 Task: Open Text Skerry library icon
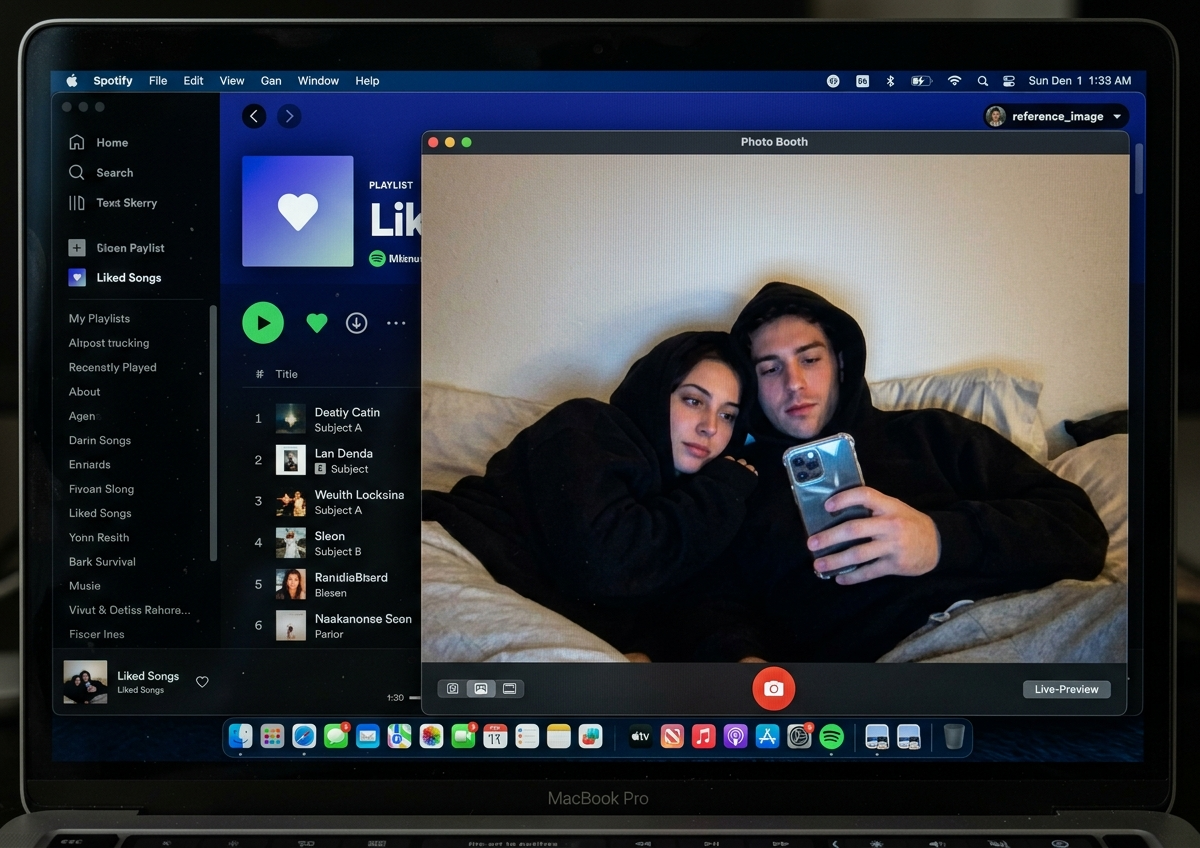(76, 202)
